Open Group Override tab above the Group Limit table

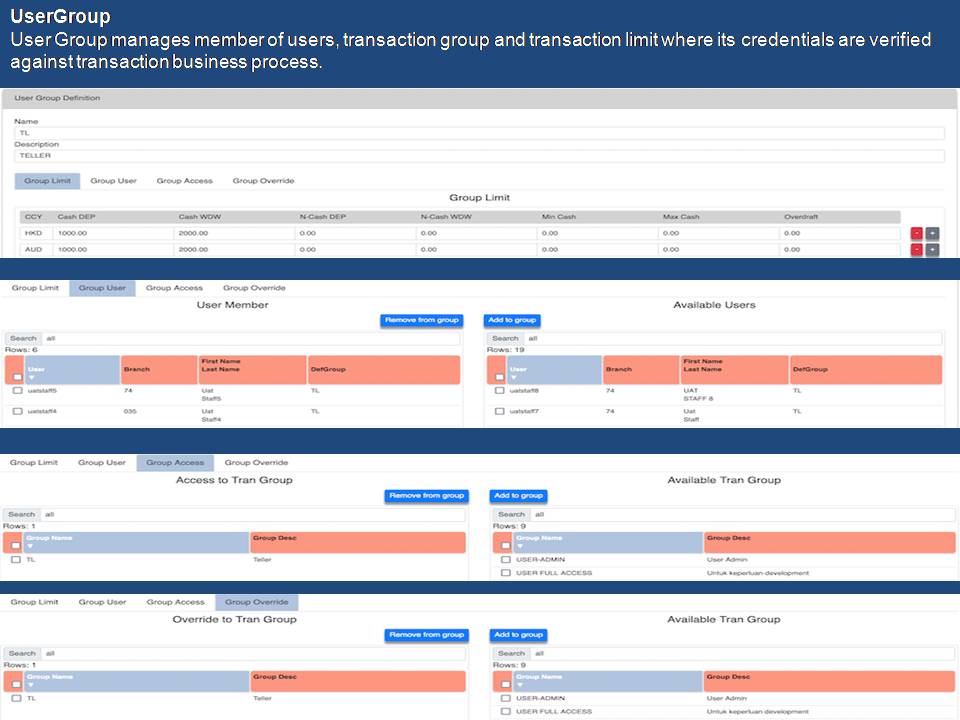(x=263, y=181)
